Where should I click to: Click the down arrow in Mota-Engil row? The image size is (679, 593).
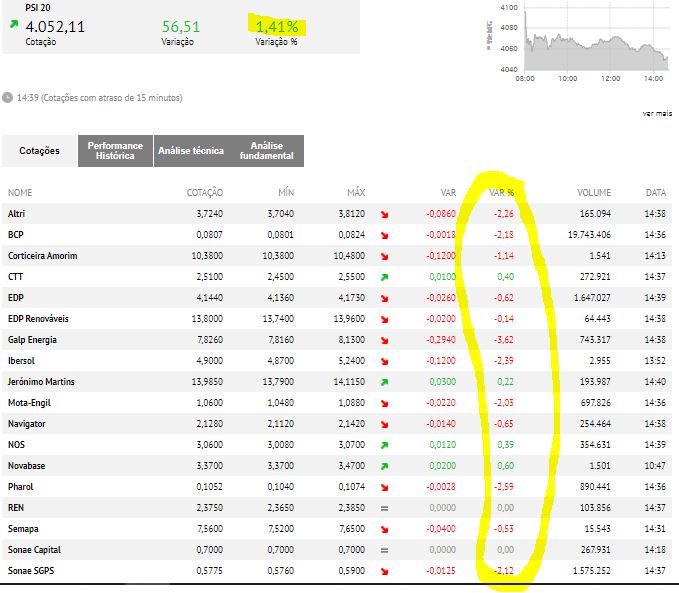(384, 403)
